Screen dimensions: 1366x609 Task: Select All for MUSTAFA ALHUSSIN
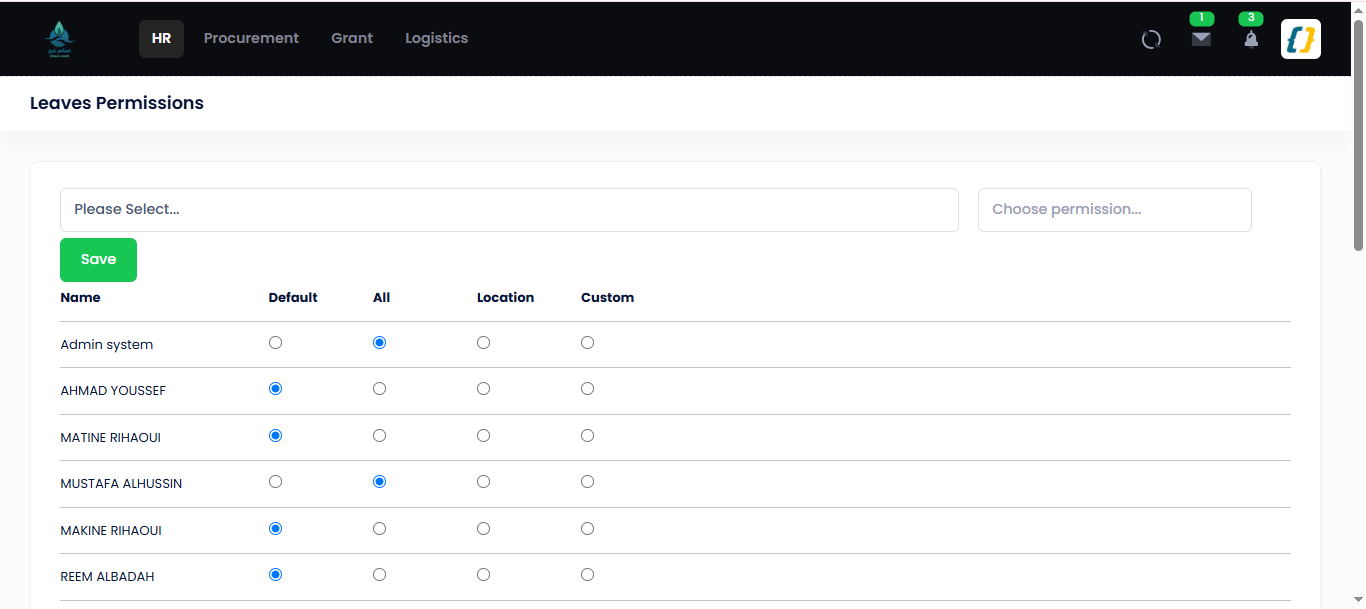click(380, 482)
